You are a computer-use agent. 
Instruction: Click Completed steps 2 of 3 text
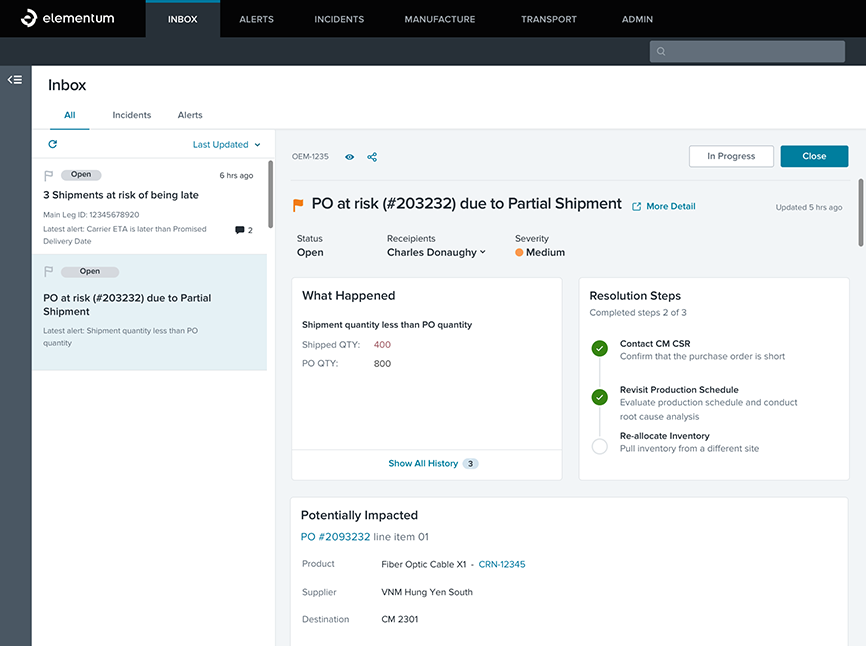point(638,313)
